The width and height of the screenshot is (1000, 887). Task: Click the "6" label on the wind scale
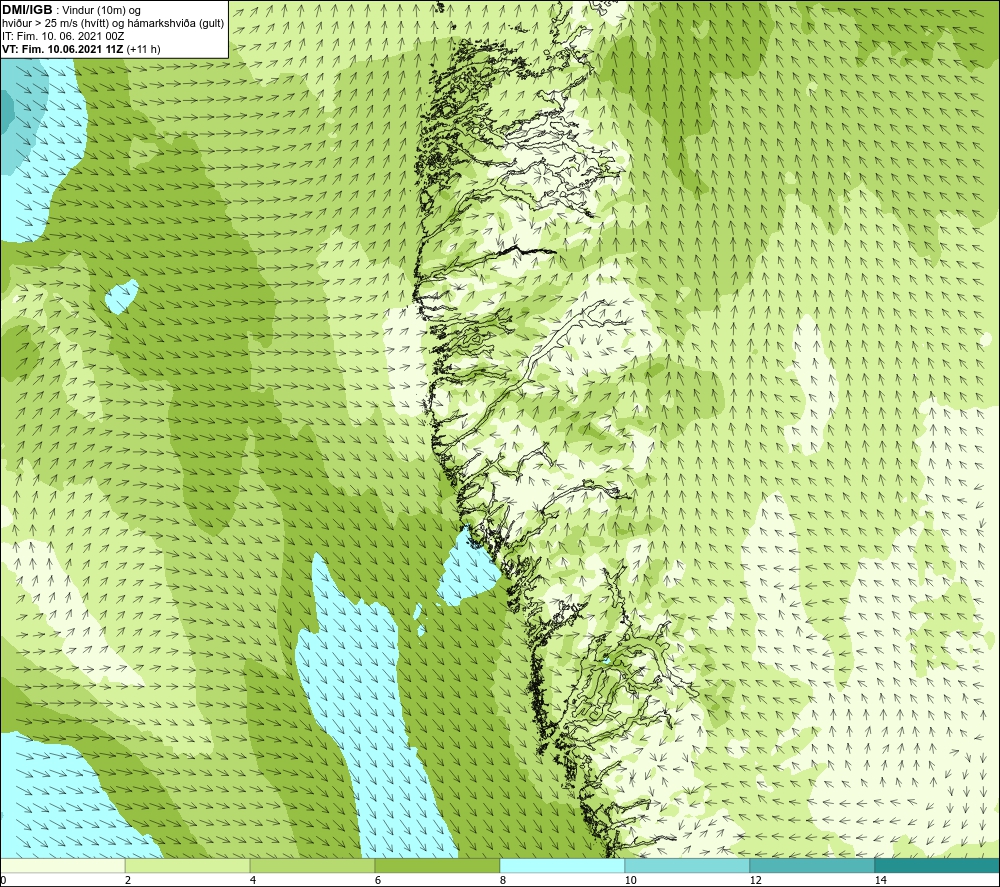point(378,880)
